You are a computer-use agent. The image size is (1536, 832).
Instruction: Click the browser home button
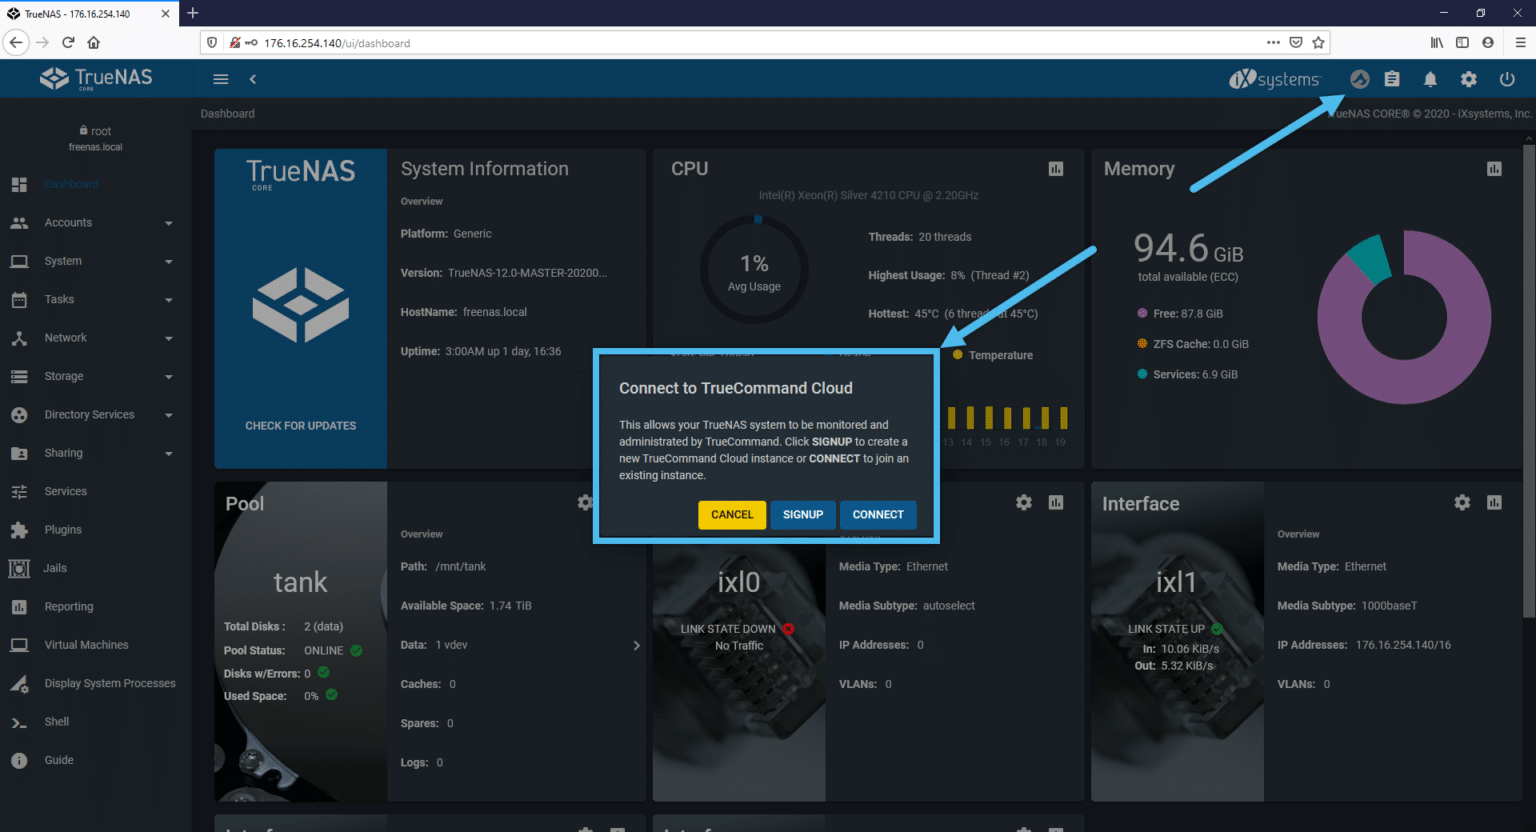[94, 43]
